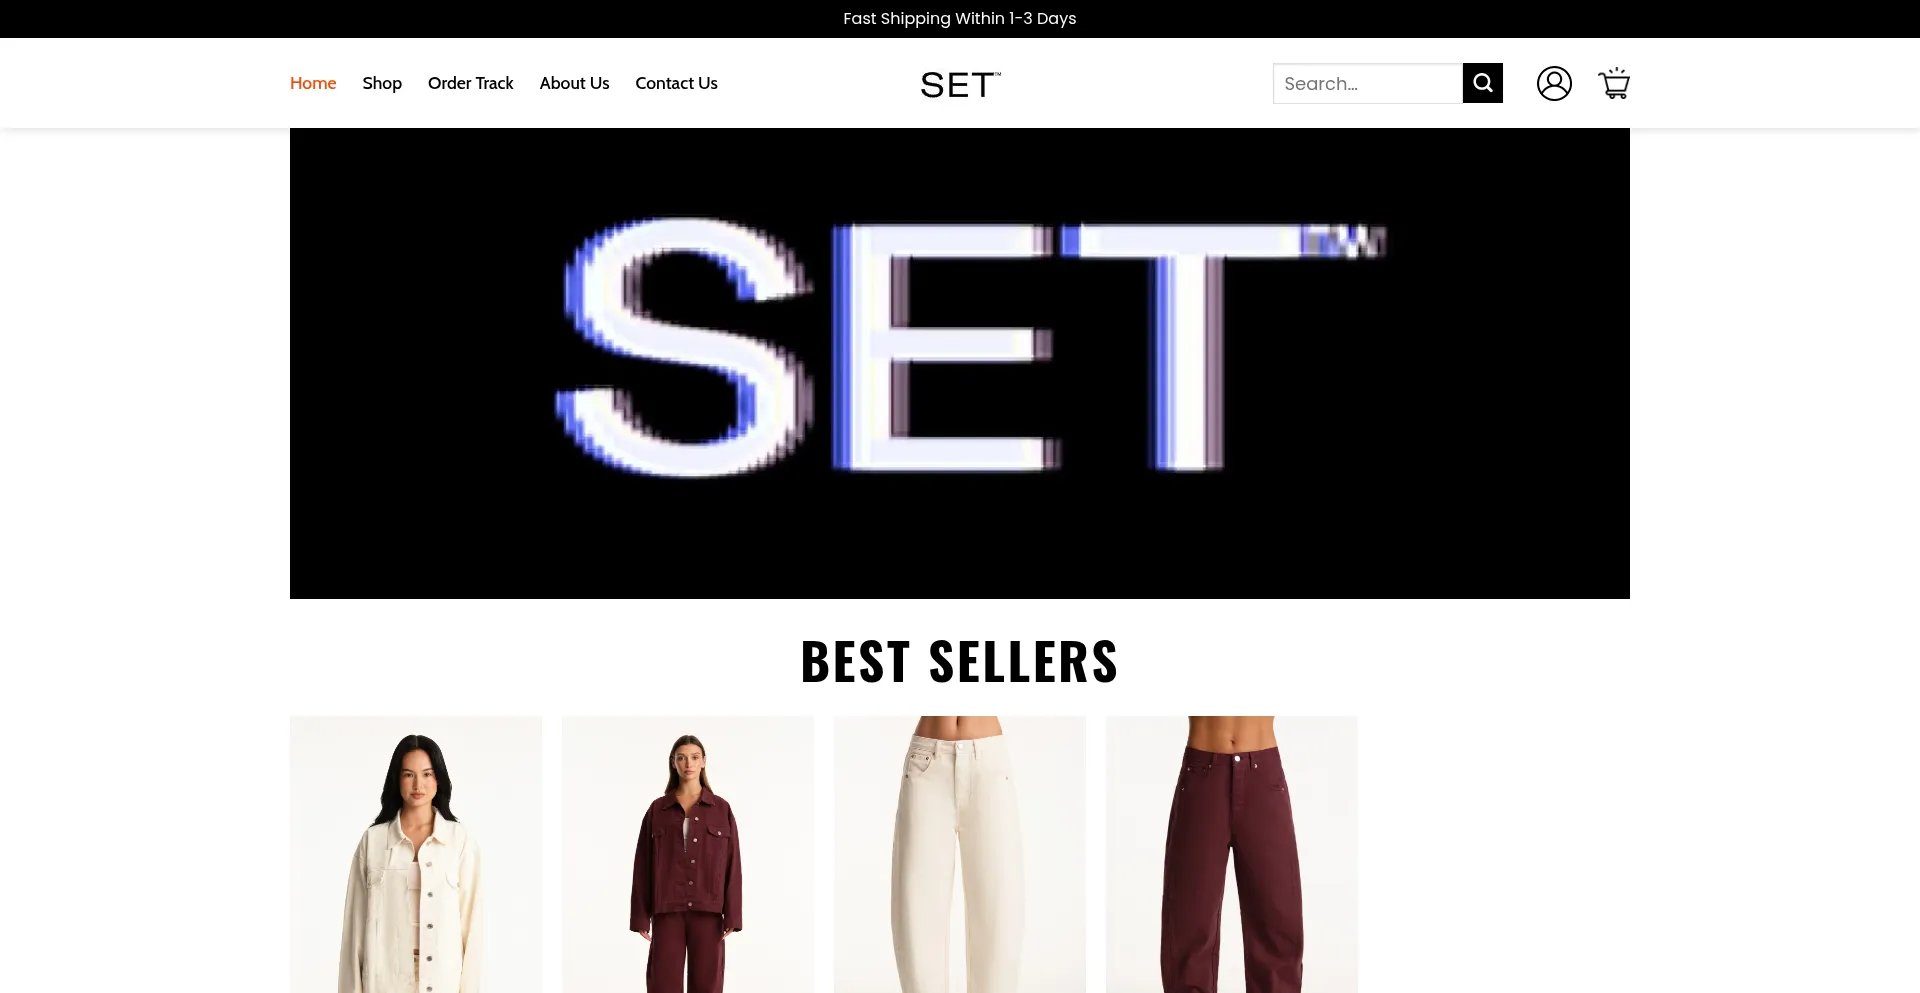Go to the Home menu item
The image size is (1920, 993).
(x=313, y=83)
